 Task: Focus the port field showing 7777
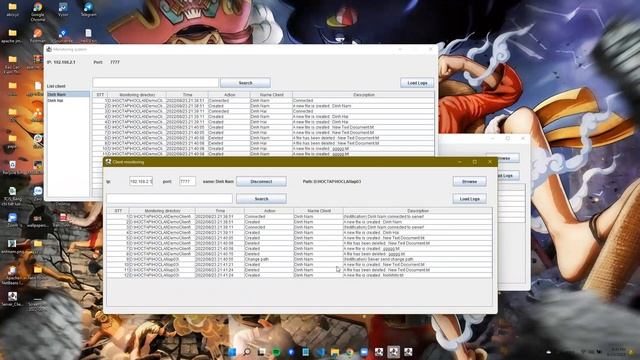[187, 181]
